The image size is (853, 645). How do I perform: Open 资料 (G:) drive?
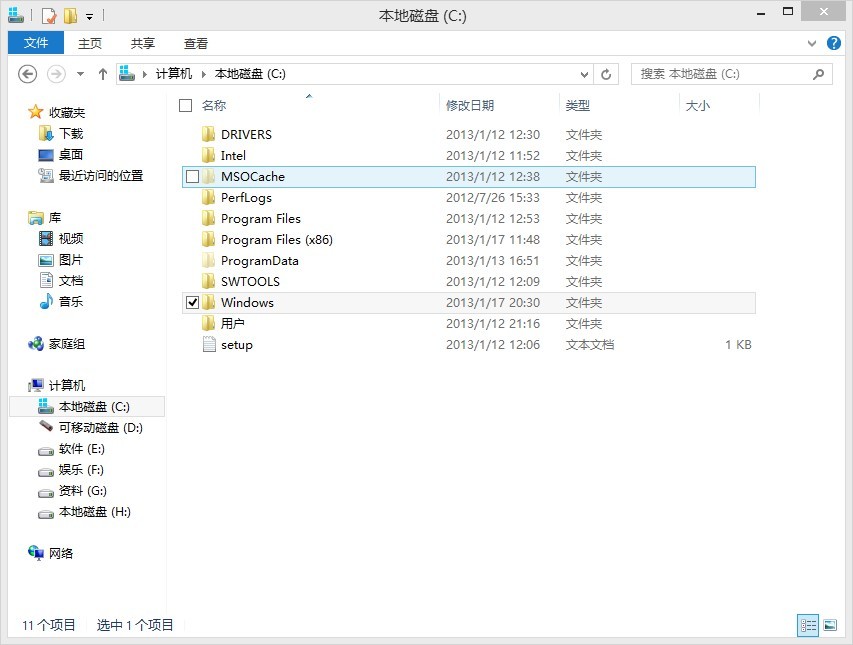click(83, 491)
